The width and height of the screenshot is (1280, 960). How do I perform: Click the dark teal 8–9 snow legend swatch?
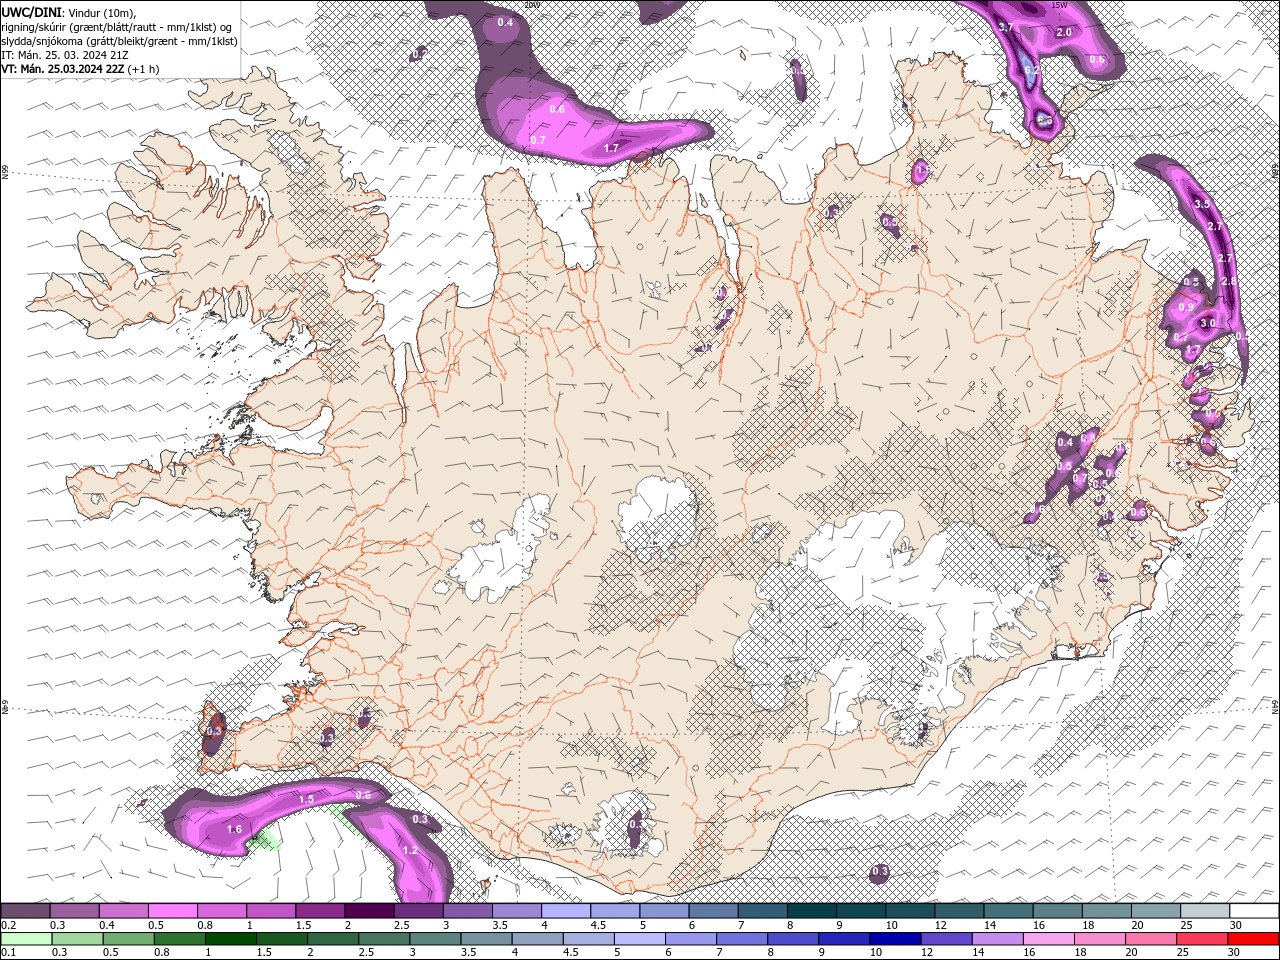tap(812, 911)
